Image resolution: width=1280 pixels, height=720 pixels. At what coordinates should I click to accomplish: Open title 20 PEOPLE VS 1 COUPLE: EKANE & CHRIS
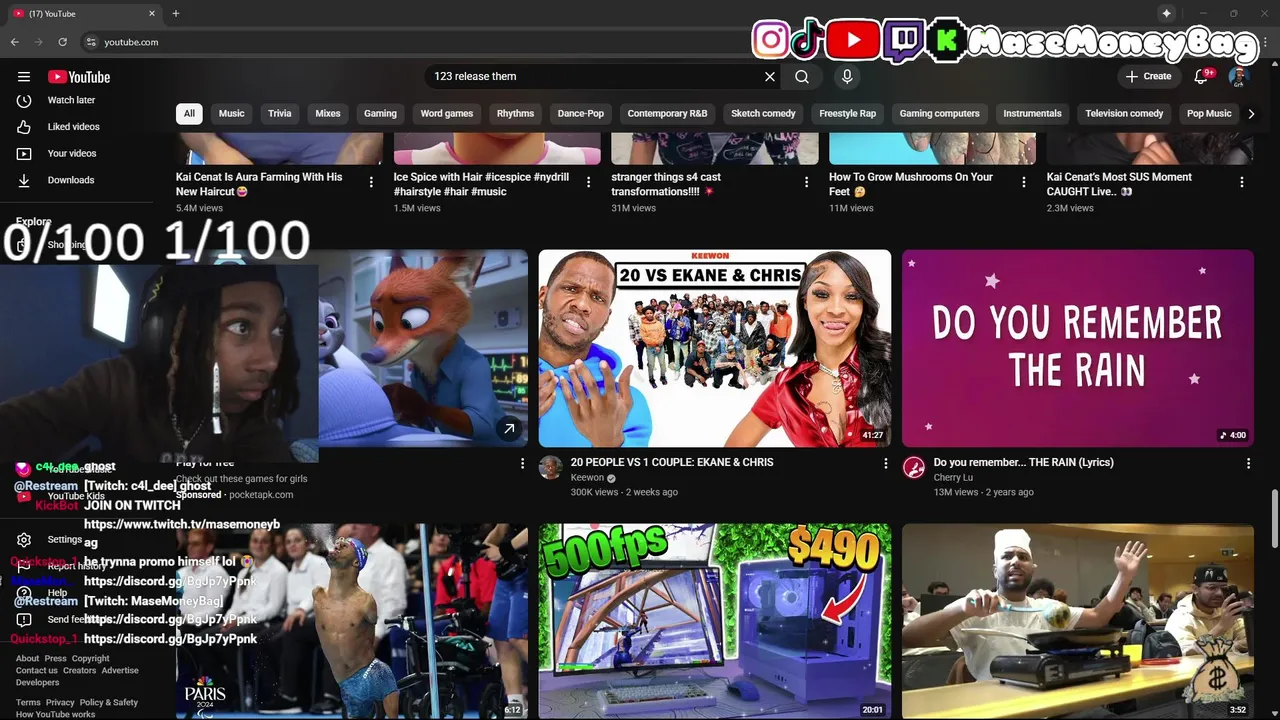tap(672, 462)
